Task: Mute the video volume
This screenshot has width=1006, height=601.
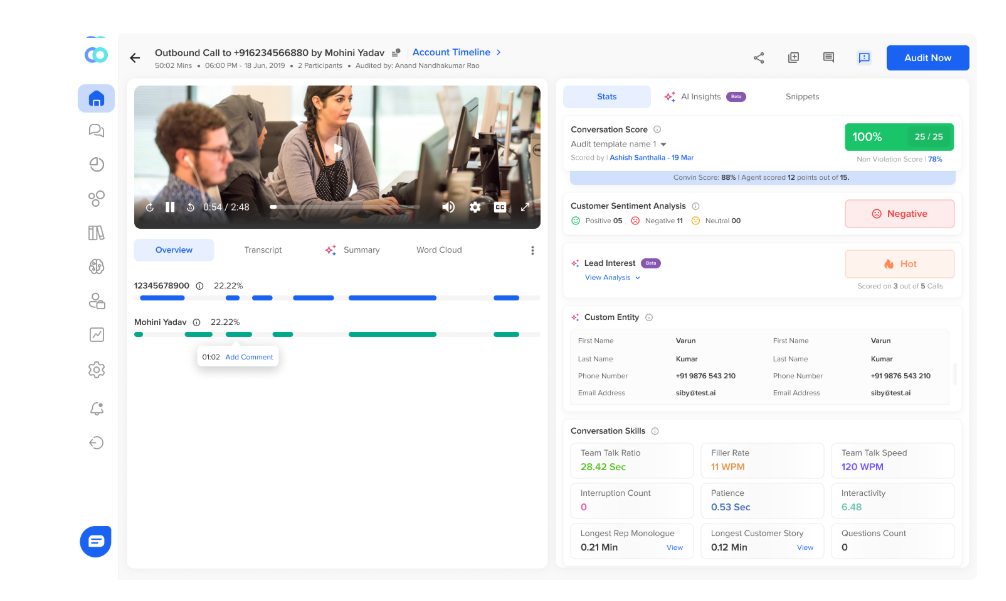Action: point(448,207)
